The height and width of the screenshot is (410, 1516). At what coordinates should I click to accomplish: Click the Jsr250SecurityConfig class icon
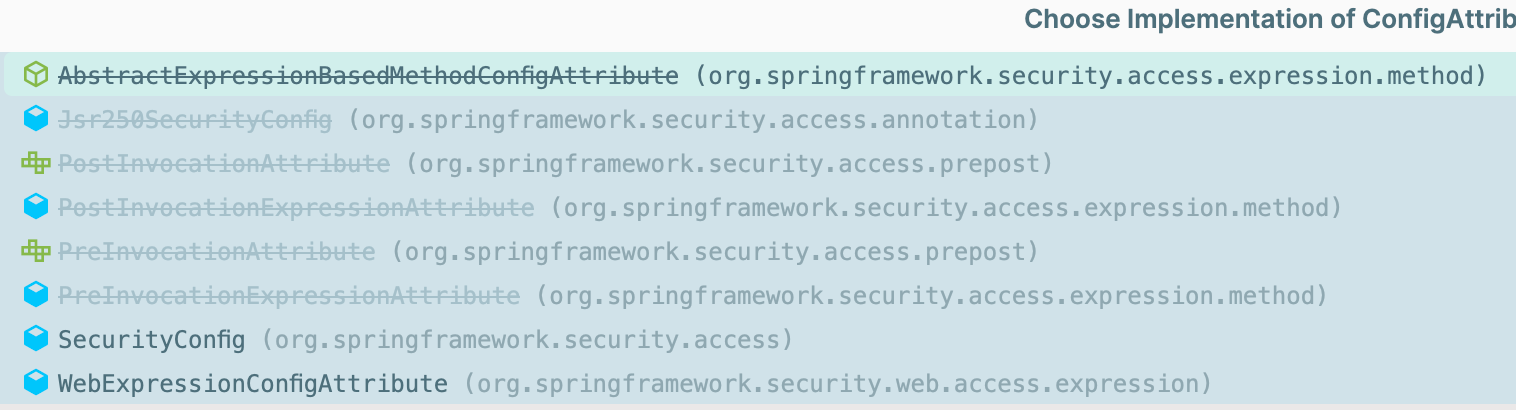click(x=36, y=120)
